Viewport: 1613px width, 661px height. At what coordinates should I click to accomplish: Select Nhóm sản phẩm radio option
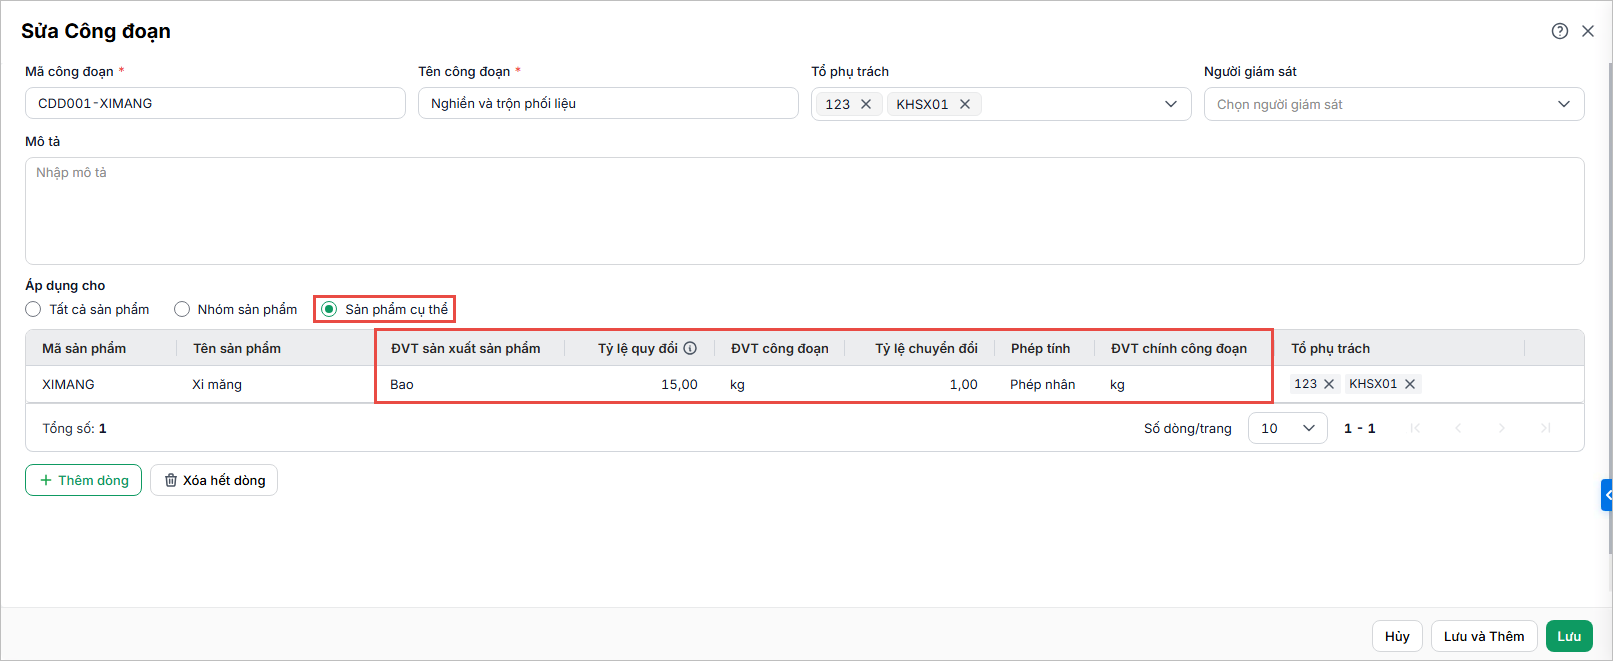pos(182,309)
